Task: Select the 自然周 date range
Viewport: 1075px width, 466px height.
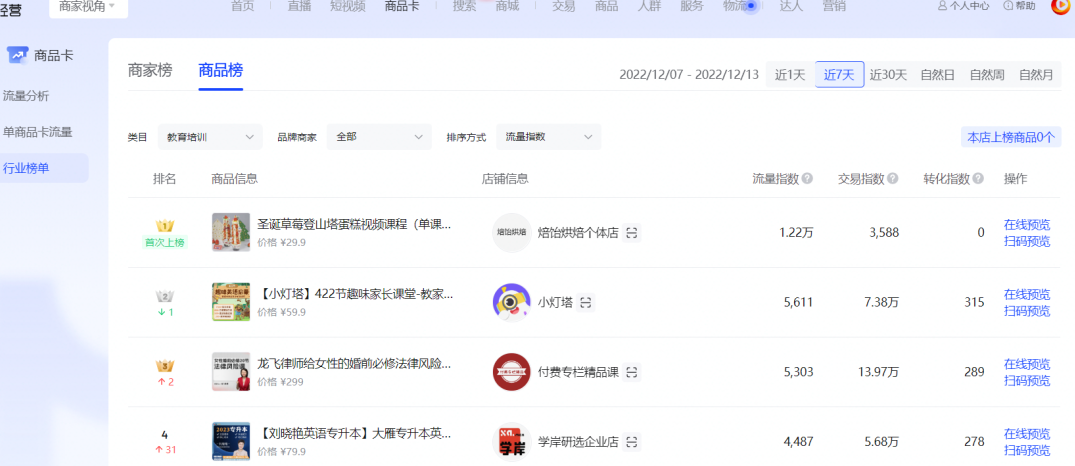Action: [987, 75]
